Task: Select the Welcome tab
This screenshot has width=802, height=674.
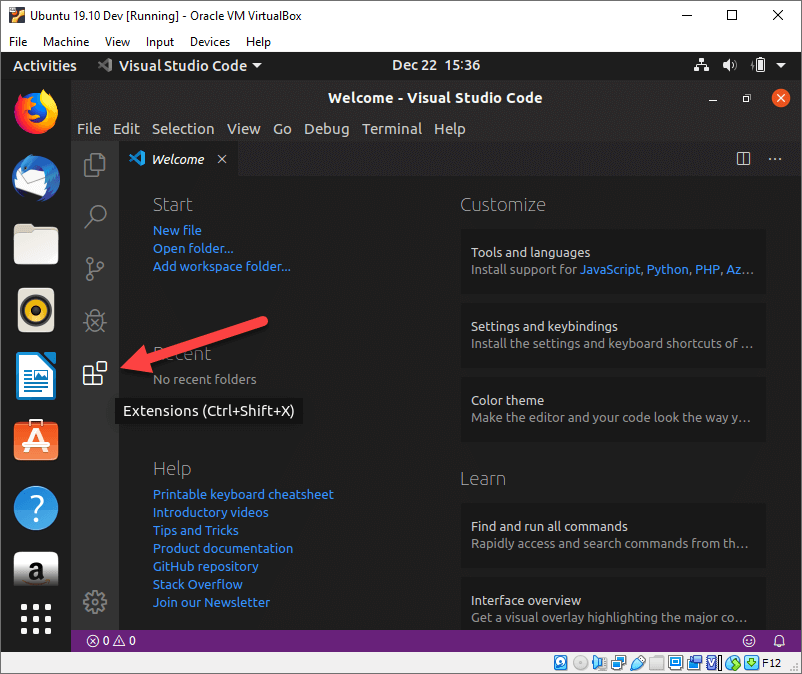Action: click(x=178, y=159)
